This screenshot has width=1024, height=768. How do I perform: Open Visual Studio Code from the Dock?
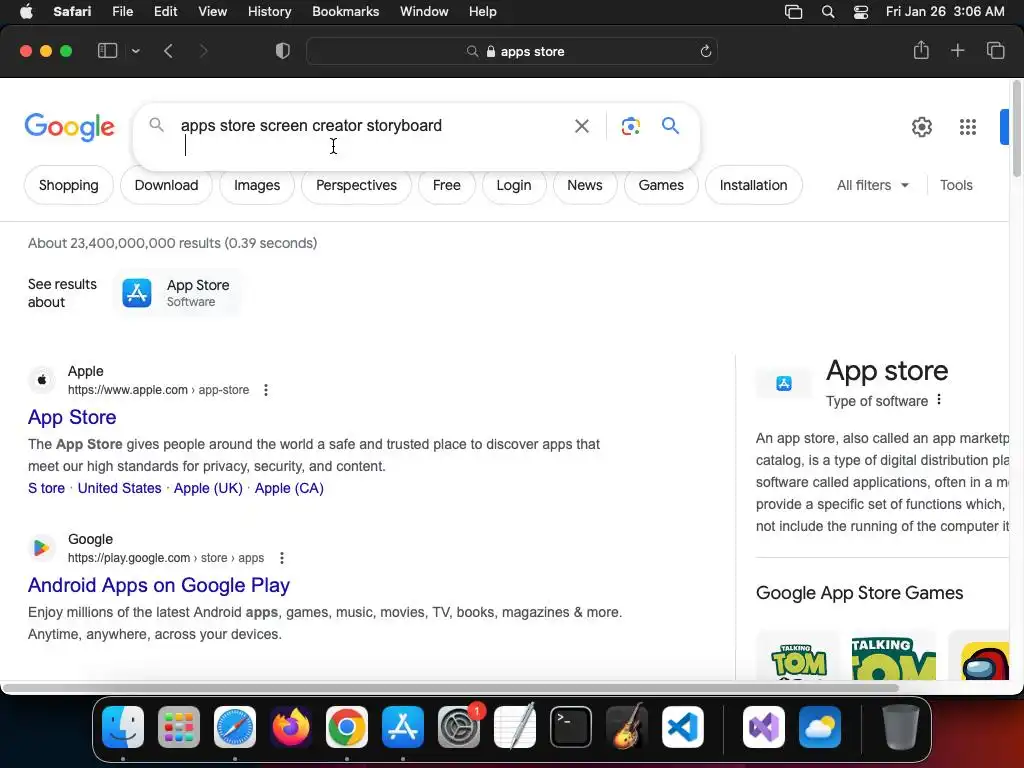(682, 727)
